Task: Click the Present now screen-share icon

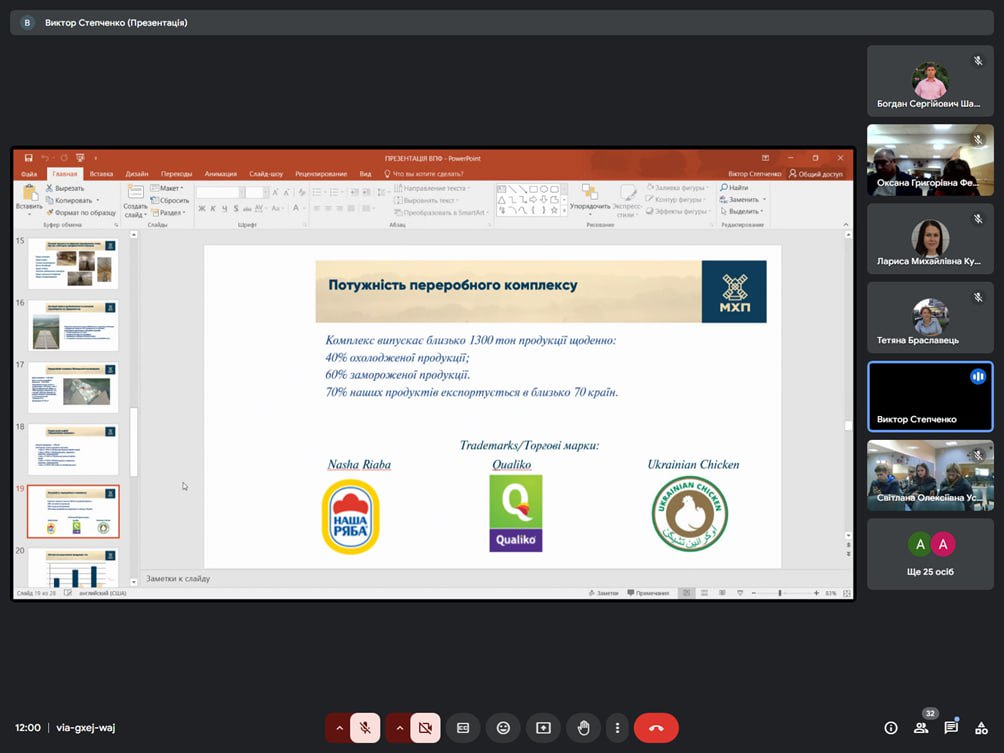Action: [543, 728]
